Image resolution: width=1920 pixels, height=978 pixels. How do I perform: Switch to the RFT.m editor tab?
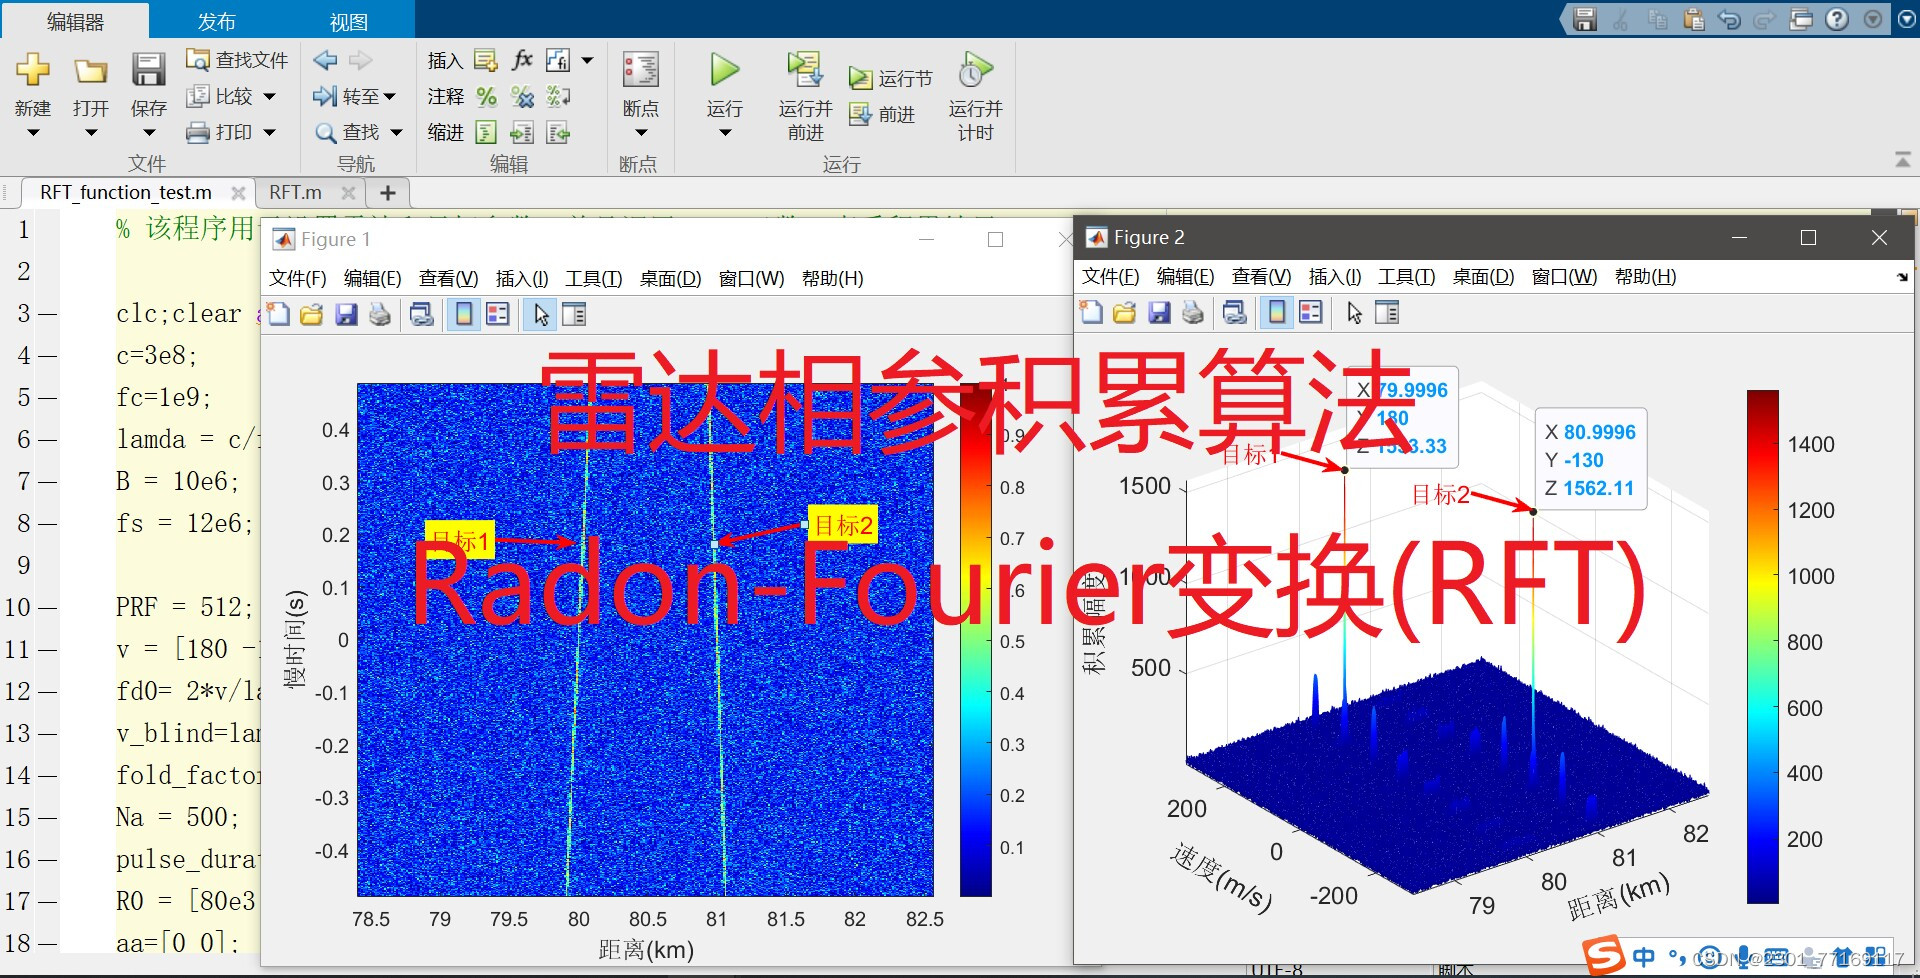click(294, 192)
